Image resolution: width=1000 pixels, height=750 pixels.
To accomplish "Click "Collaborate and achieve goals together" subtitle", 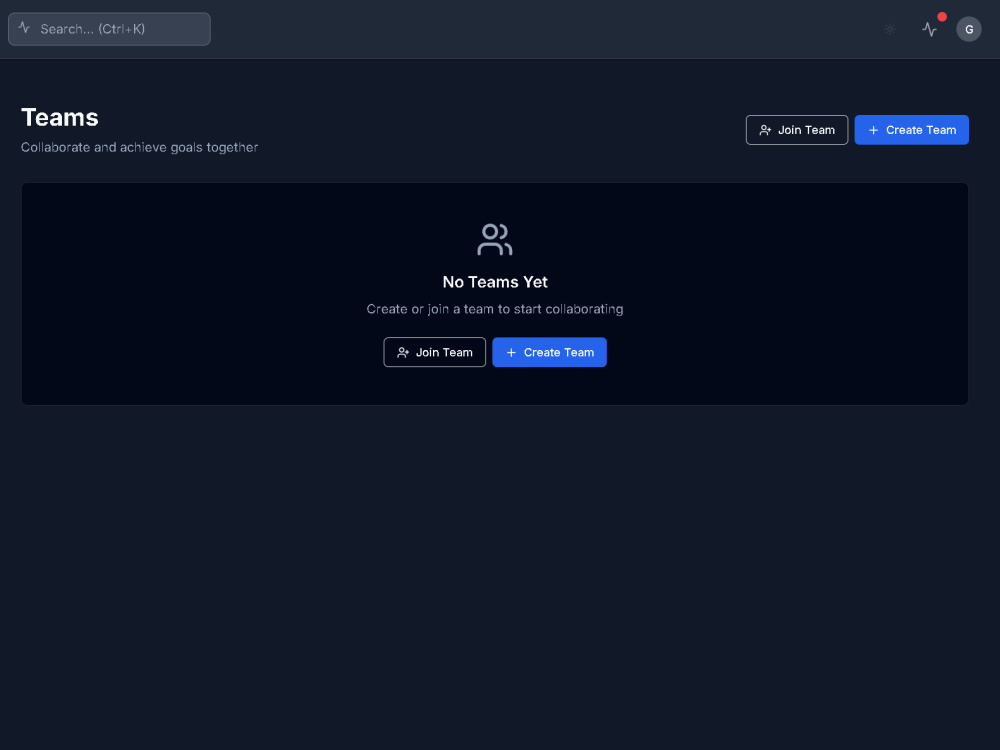I will click(x=140, y=147).
